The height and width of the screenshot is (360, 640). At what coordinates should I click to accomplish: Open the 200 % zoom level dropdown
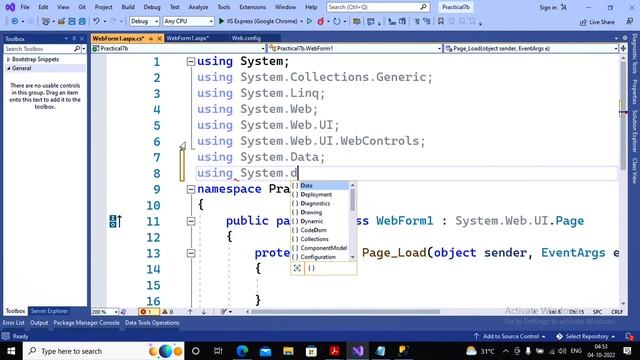[x=104, y=311]
